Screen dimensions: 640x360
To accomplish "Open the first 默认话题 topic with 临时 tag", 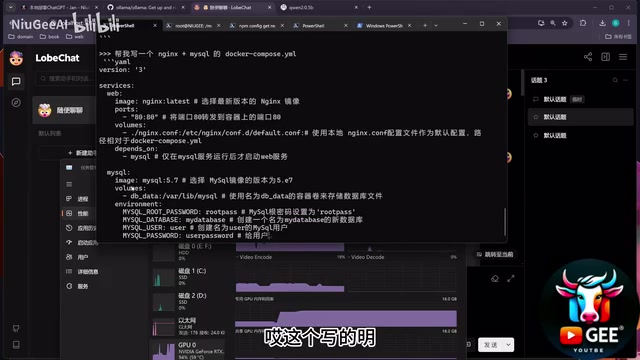I will [580, 99].
